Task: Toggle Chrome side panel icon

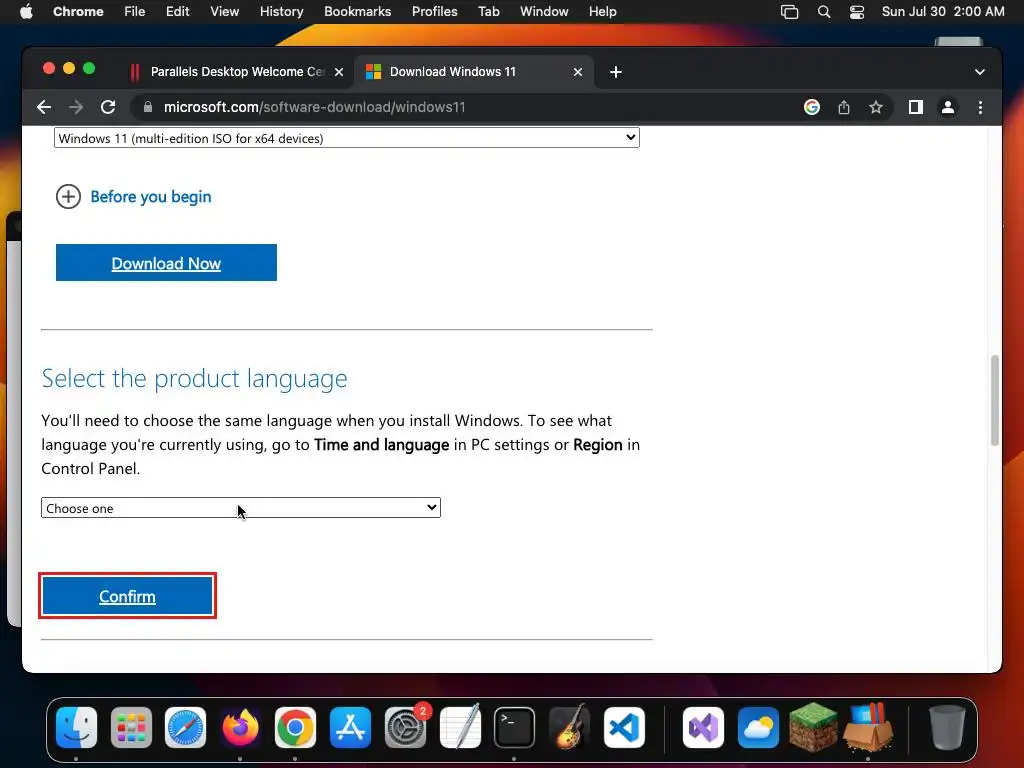Action: coord(916,107)
